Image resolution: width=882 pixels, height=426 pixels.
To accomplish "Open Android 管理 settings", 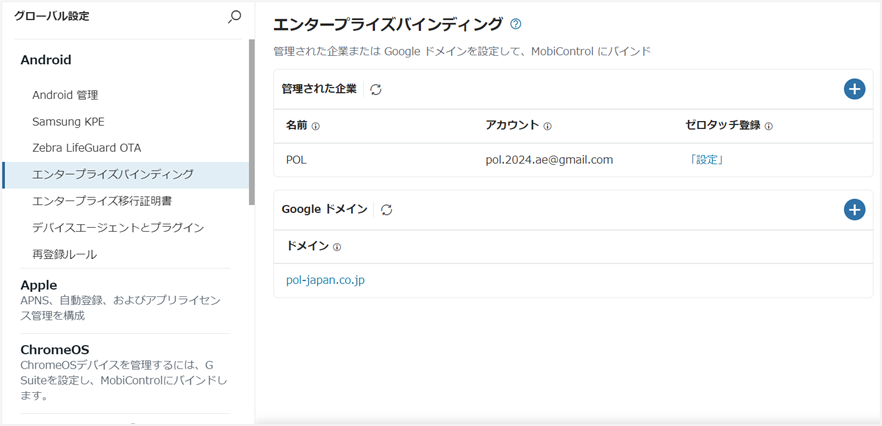I will pos(65,95).
